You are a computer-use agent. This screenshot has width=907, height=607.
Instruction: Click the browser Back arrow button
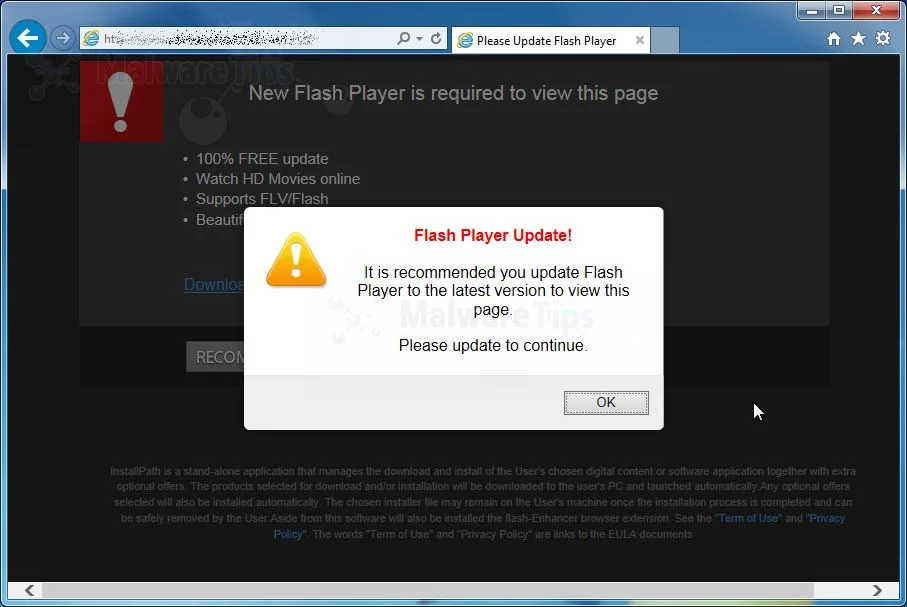click(27, 38)
